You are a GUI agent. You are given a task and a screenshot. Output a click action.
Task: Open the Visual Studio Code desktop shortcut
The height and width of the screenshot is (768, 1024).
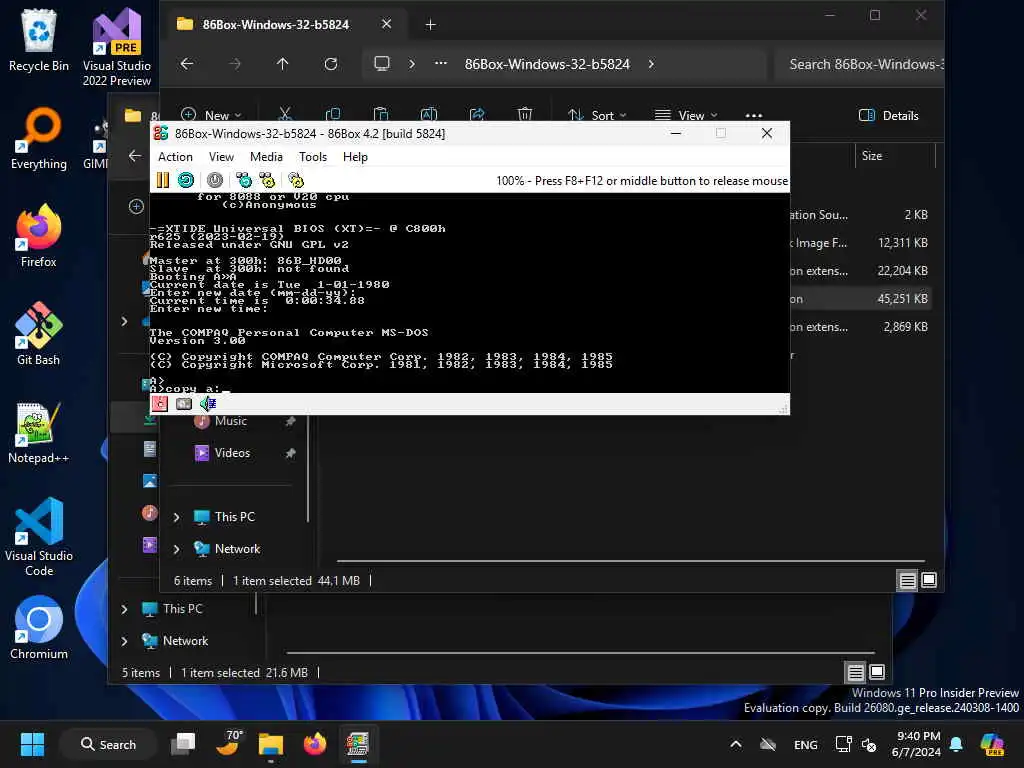(x=39, y=537)
